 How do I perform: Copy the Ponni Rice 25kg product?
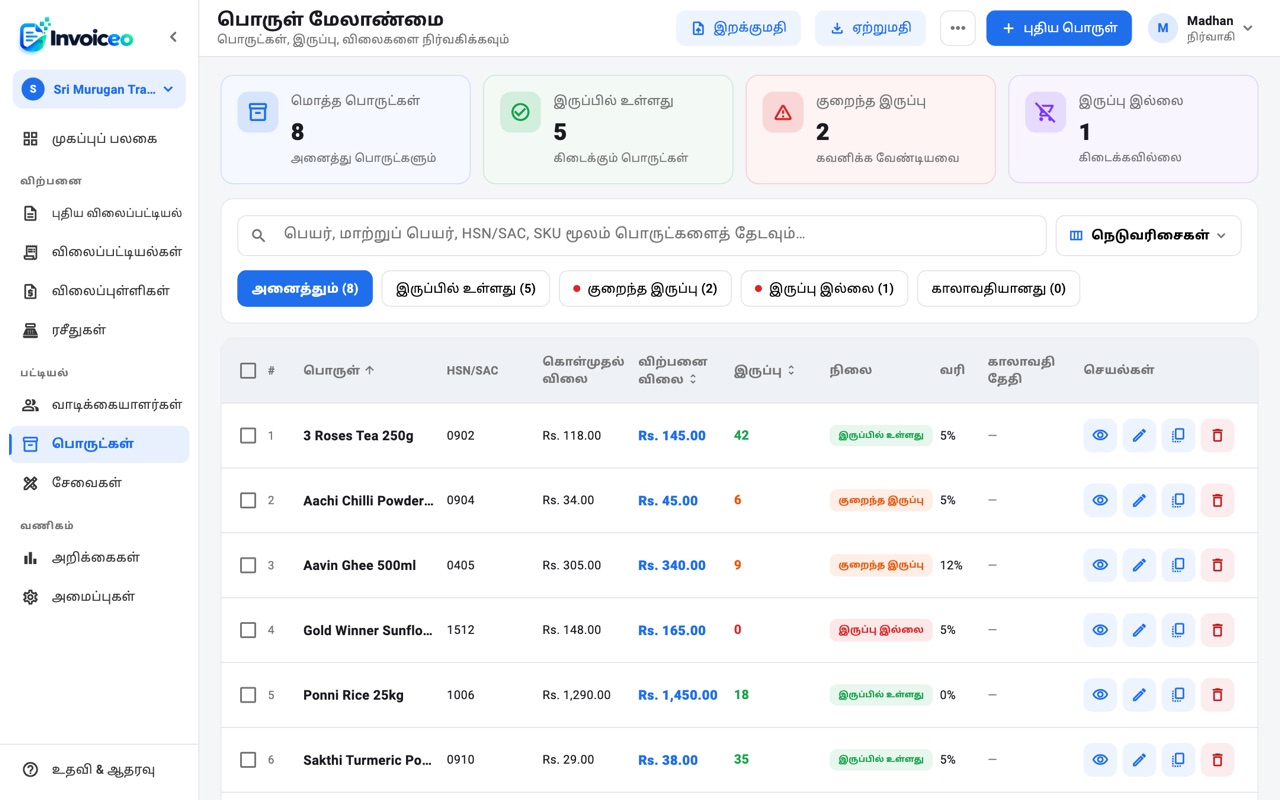tap(1178, 695)
